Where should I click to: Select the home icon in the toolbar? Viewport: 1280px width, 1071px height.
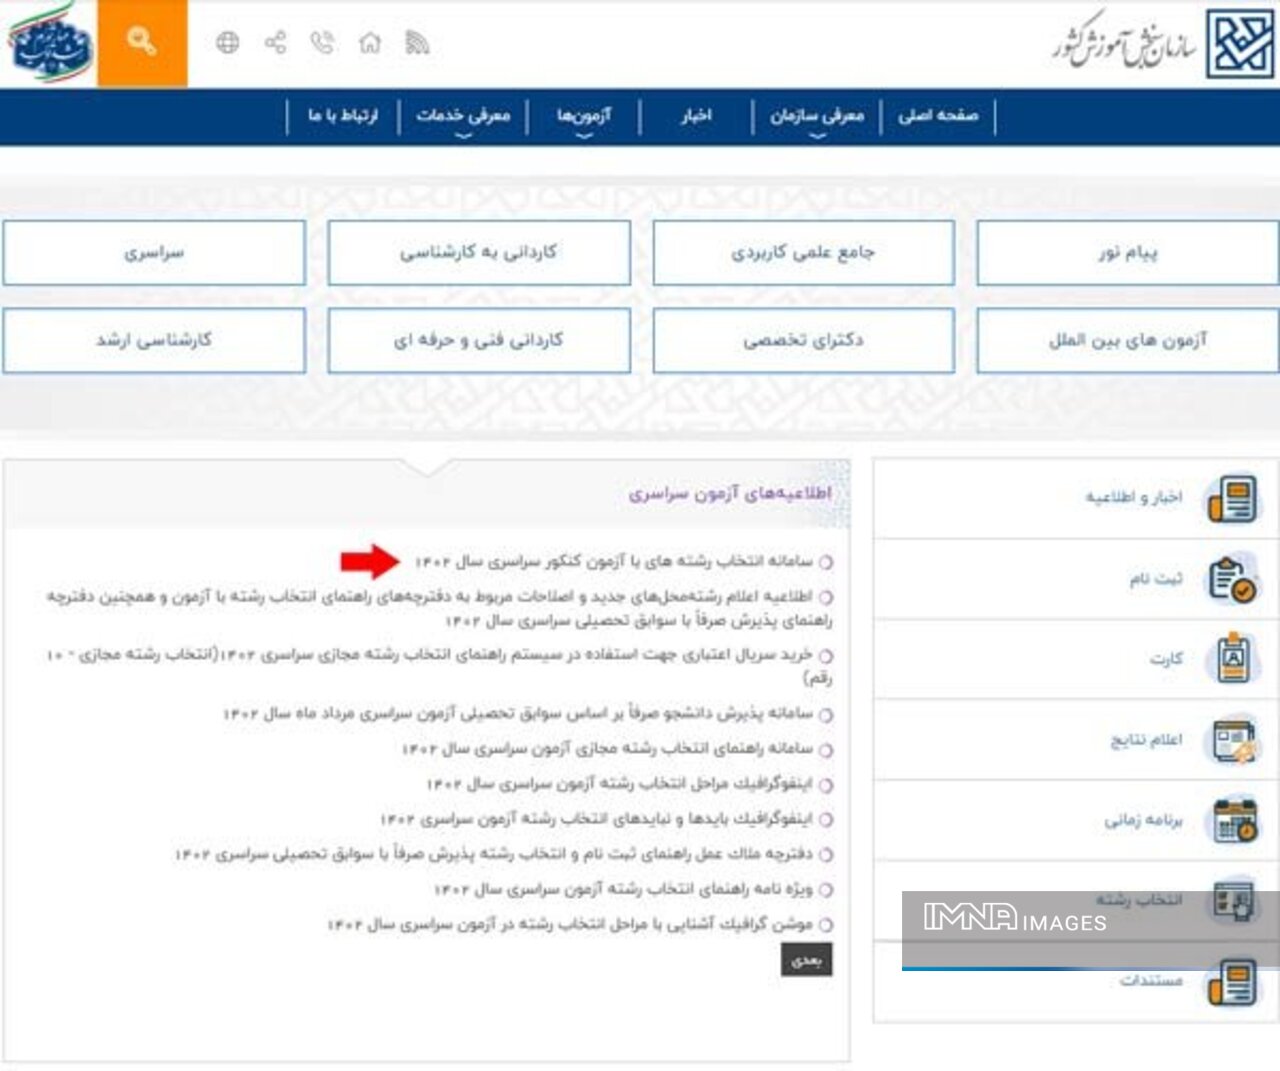tap(371, 43)
